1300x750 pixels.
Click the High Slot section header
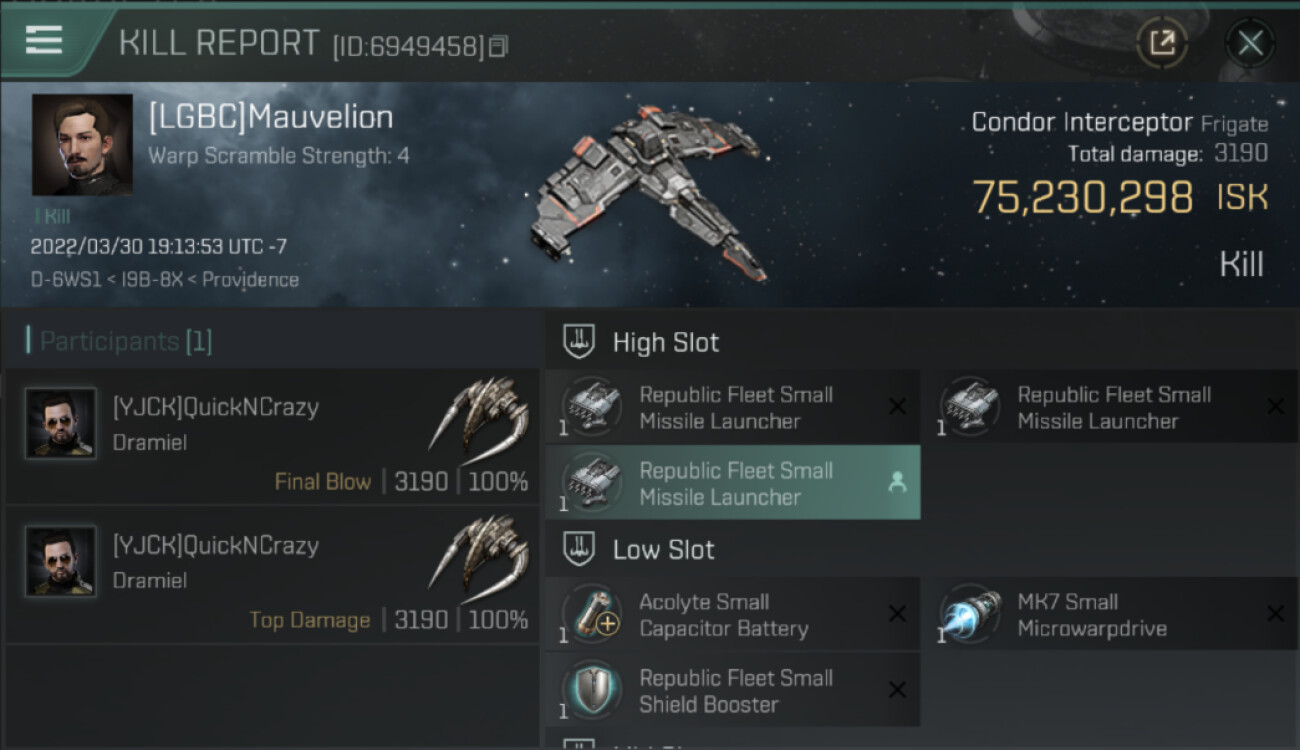click(665, 342)
